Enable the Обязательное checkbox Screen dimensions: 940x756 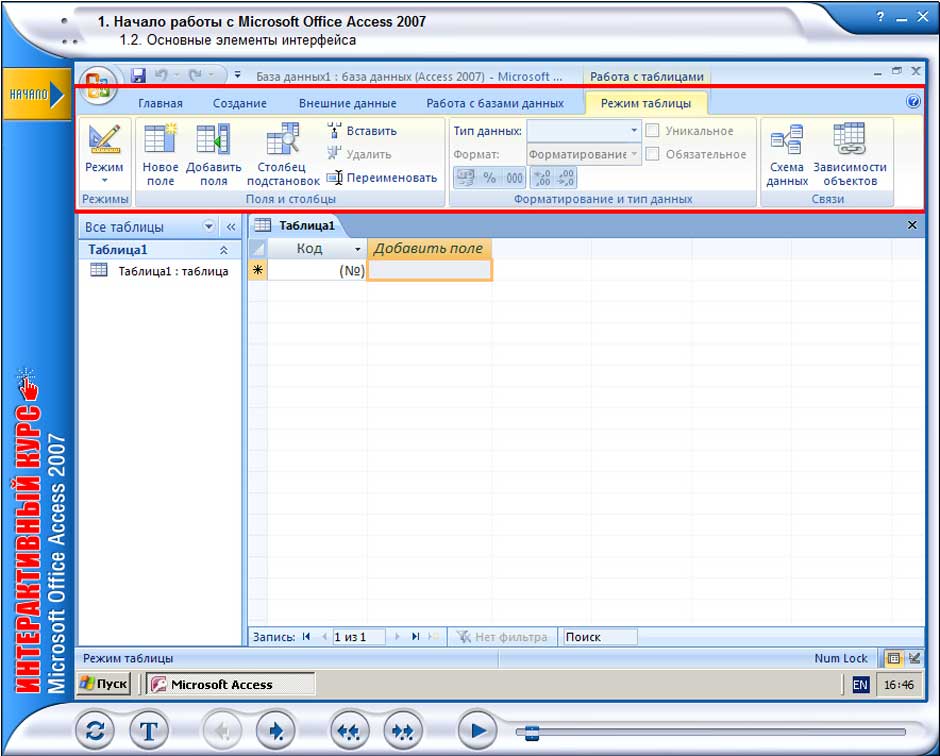click(x=652, y=154)
